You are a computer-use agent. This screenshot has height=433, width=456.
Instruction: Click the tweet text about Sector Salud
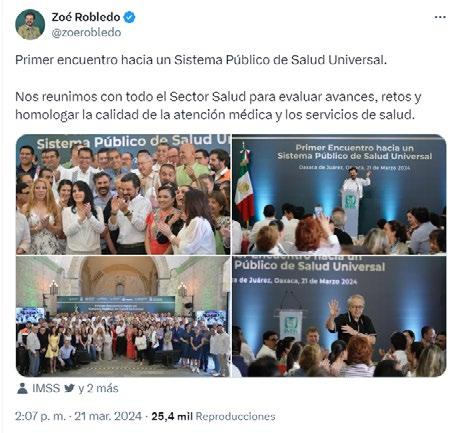point(218,105)
